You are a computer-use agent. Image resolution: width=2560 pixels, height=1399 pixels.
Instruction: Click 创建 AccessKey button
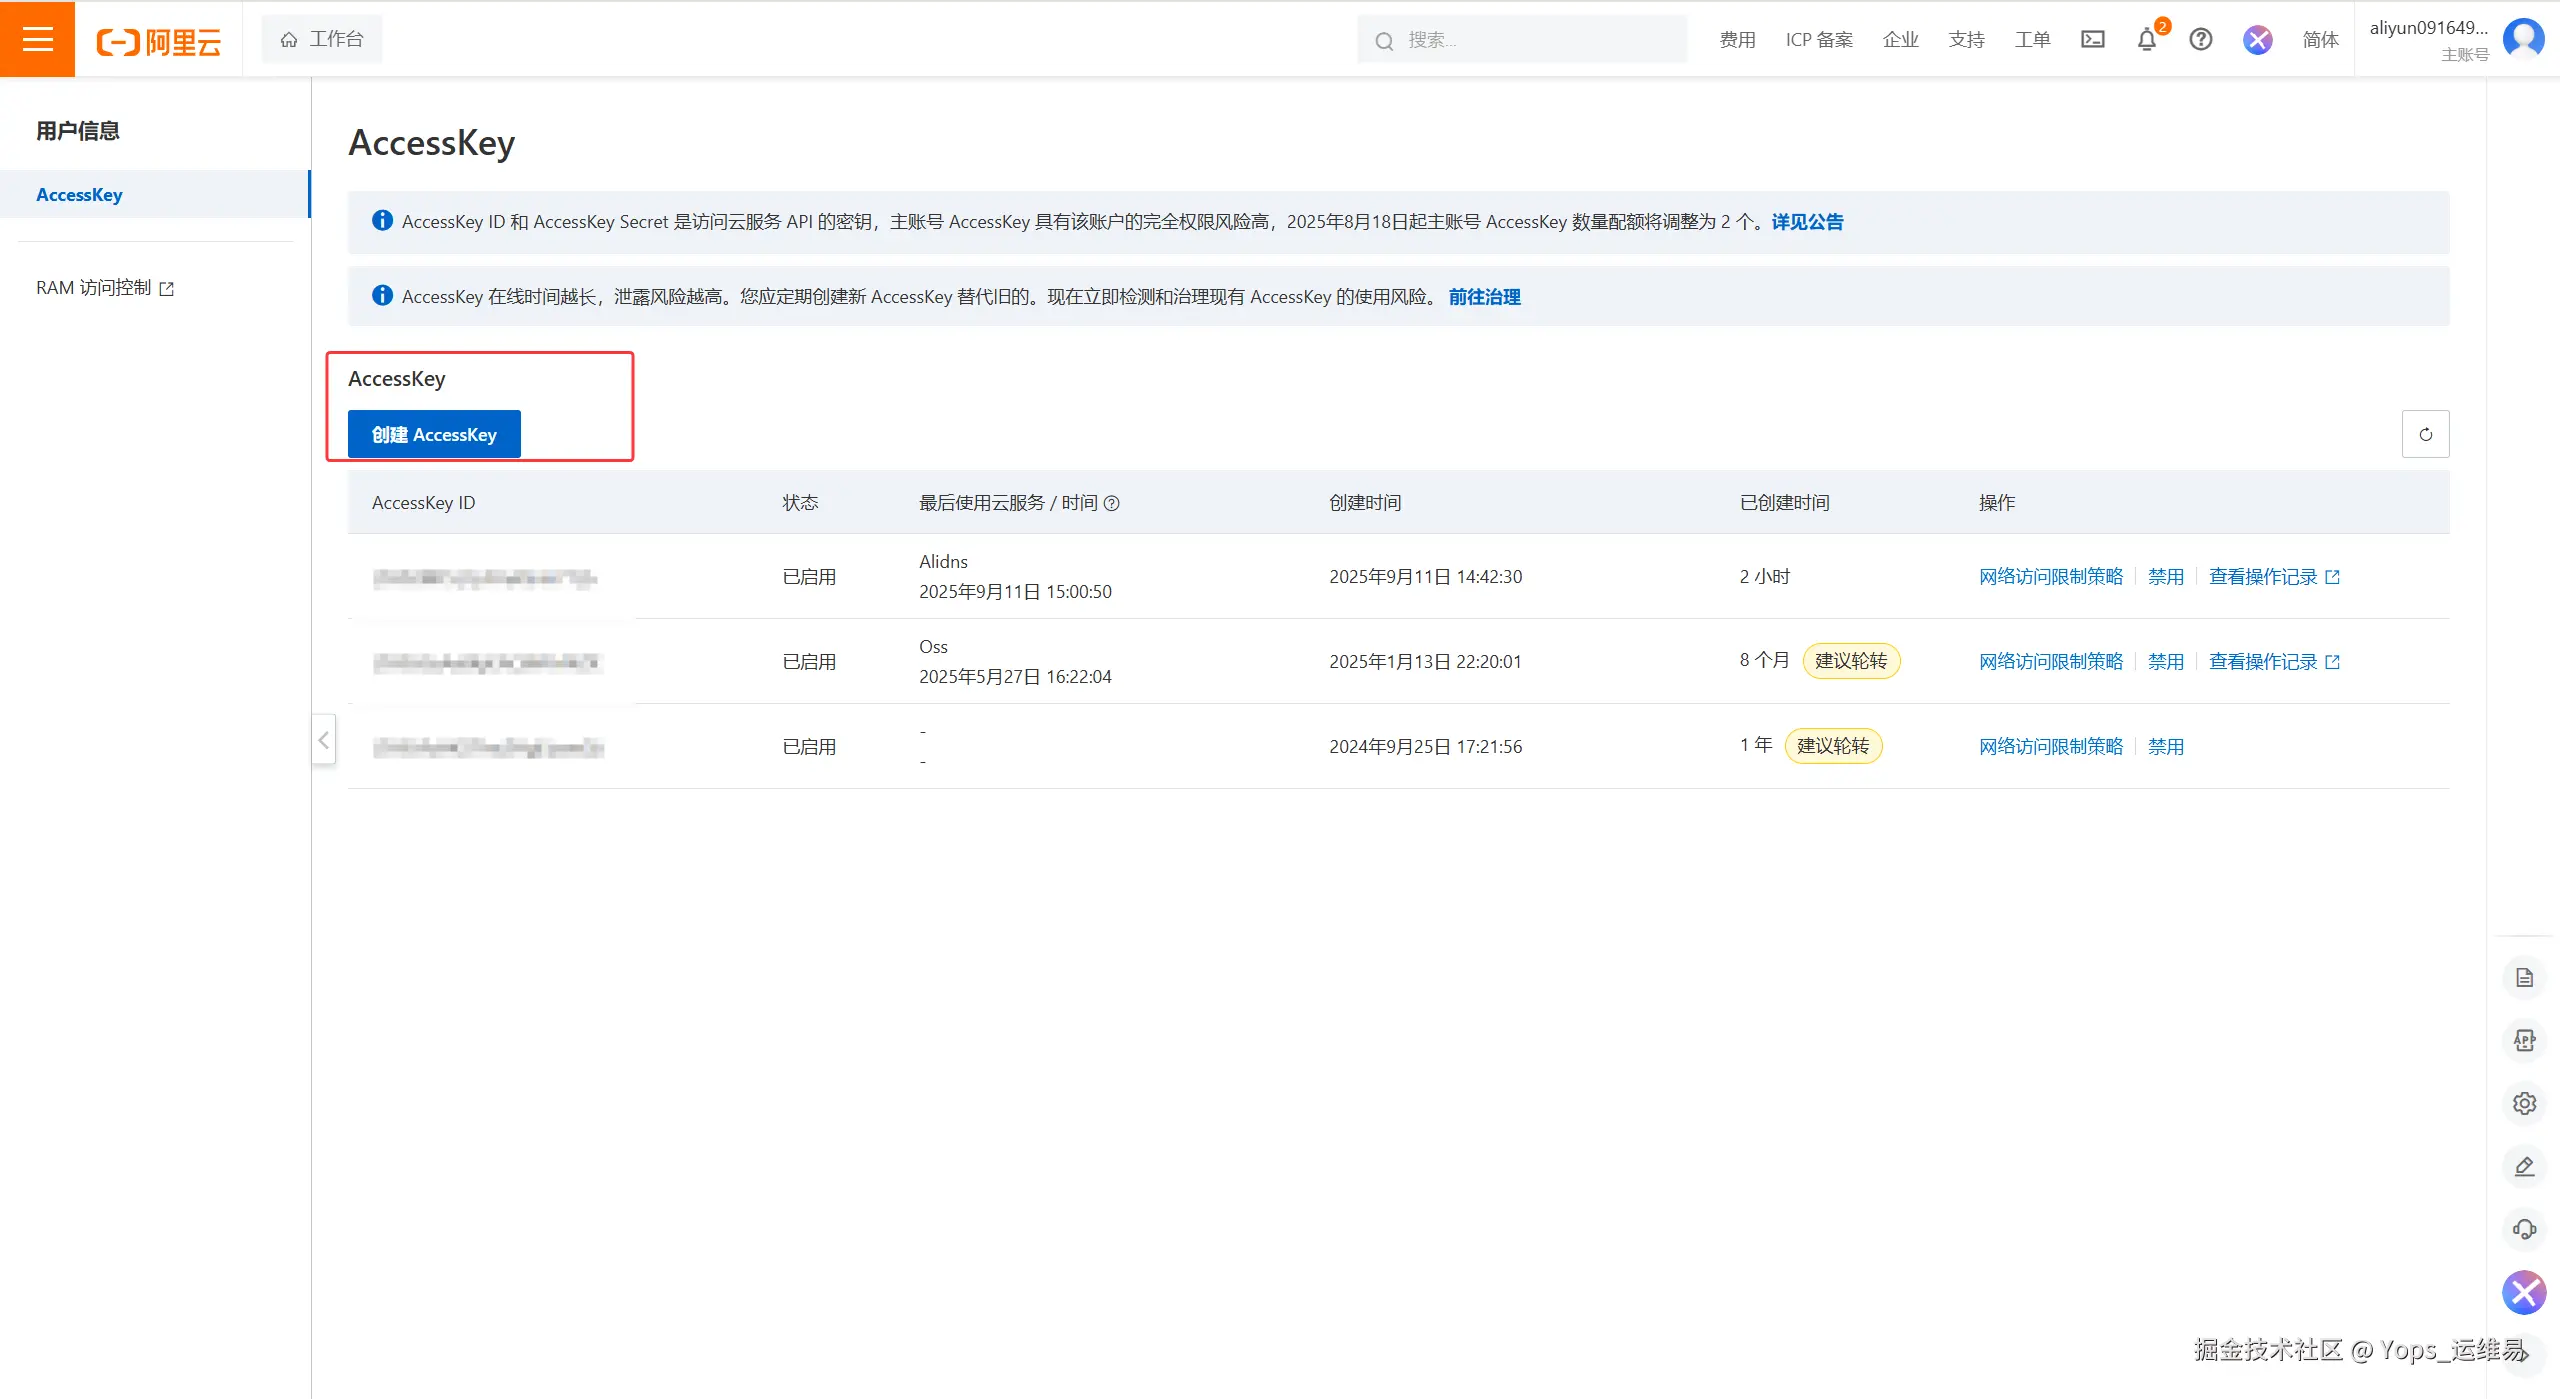434,435
